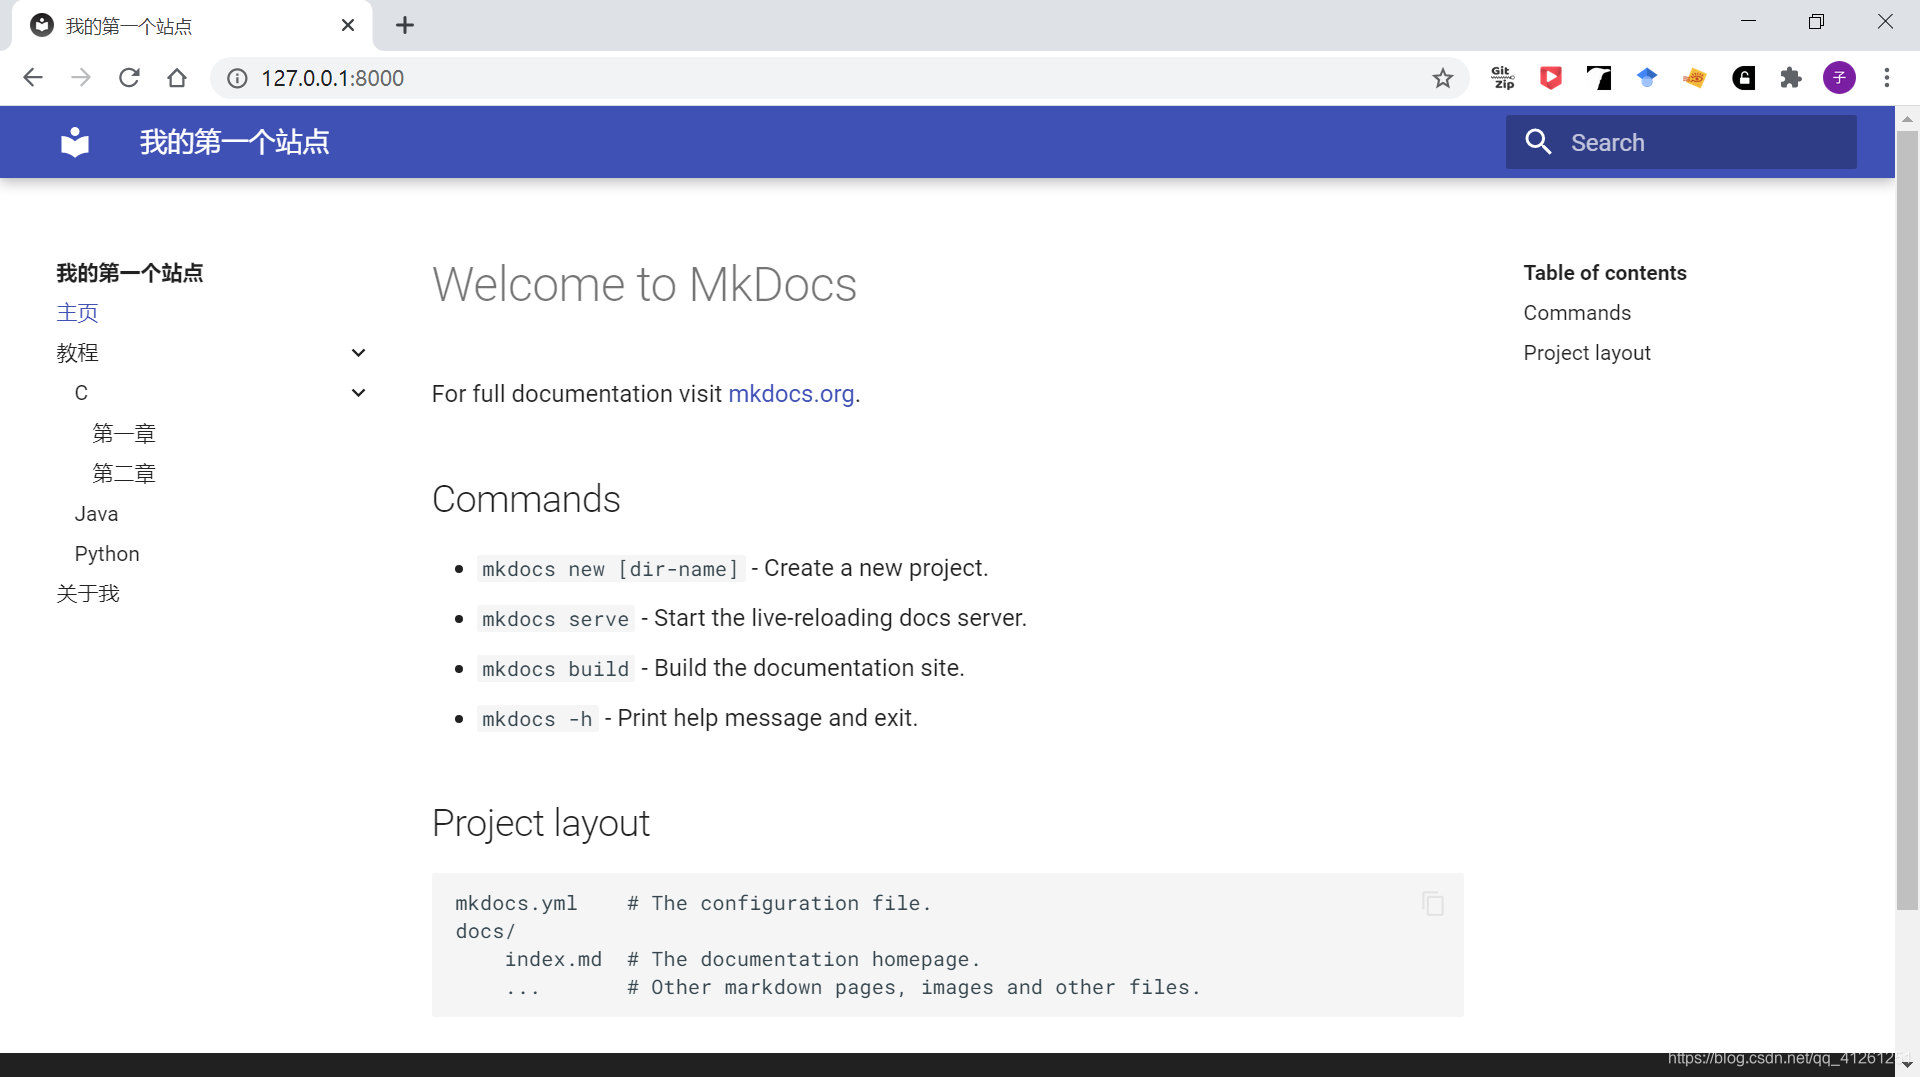The height and width of the screenshot is (1077, 1920).
Task: Click the 'mkdocs -h' code snippet
Action: pos(537,719)
